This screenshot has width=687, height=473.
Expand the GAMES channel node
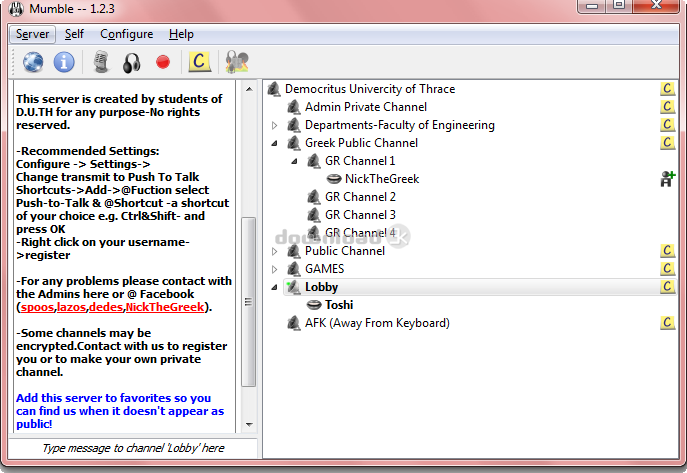(x=275, y=269)
